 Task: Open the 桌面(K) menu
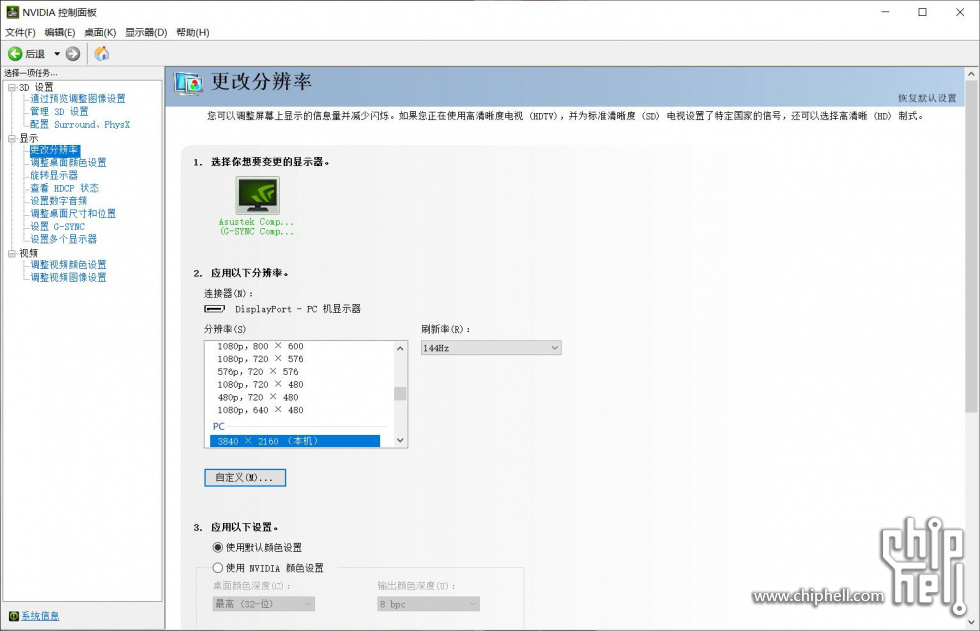pos(100,32)
